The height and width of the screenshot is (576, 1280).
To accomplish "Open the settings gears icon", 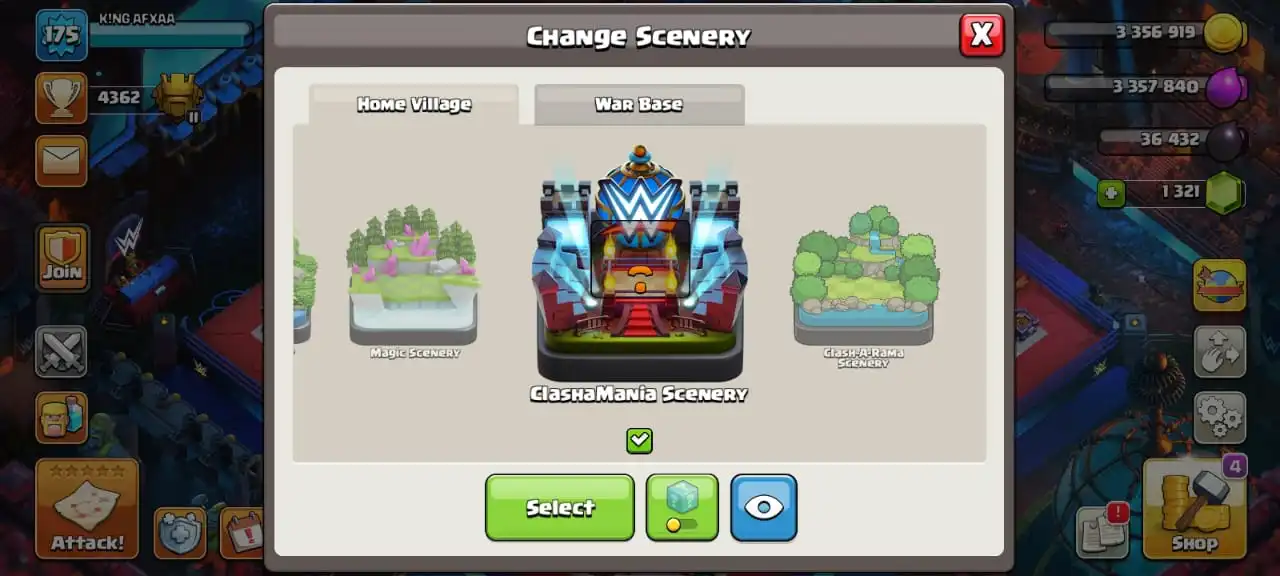I will pos(1219,417).
